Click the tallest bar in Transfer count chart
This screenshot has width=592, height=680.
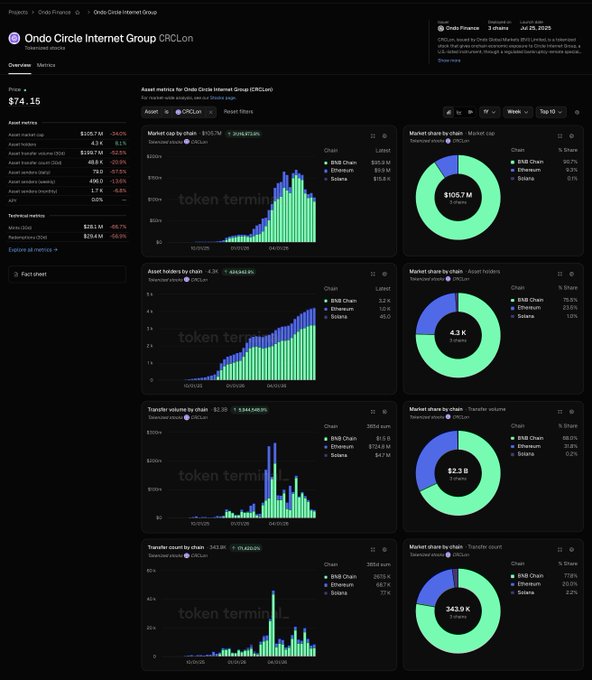tap(273, 623)
